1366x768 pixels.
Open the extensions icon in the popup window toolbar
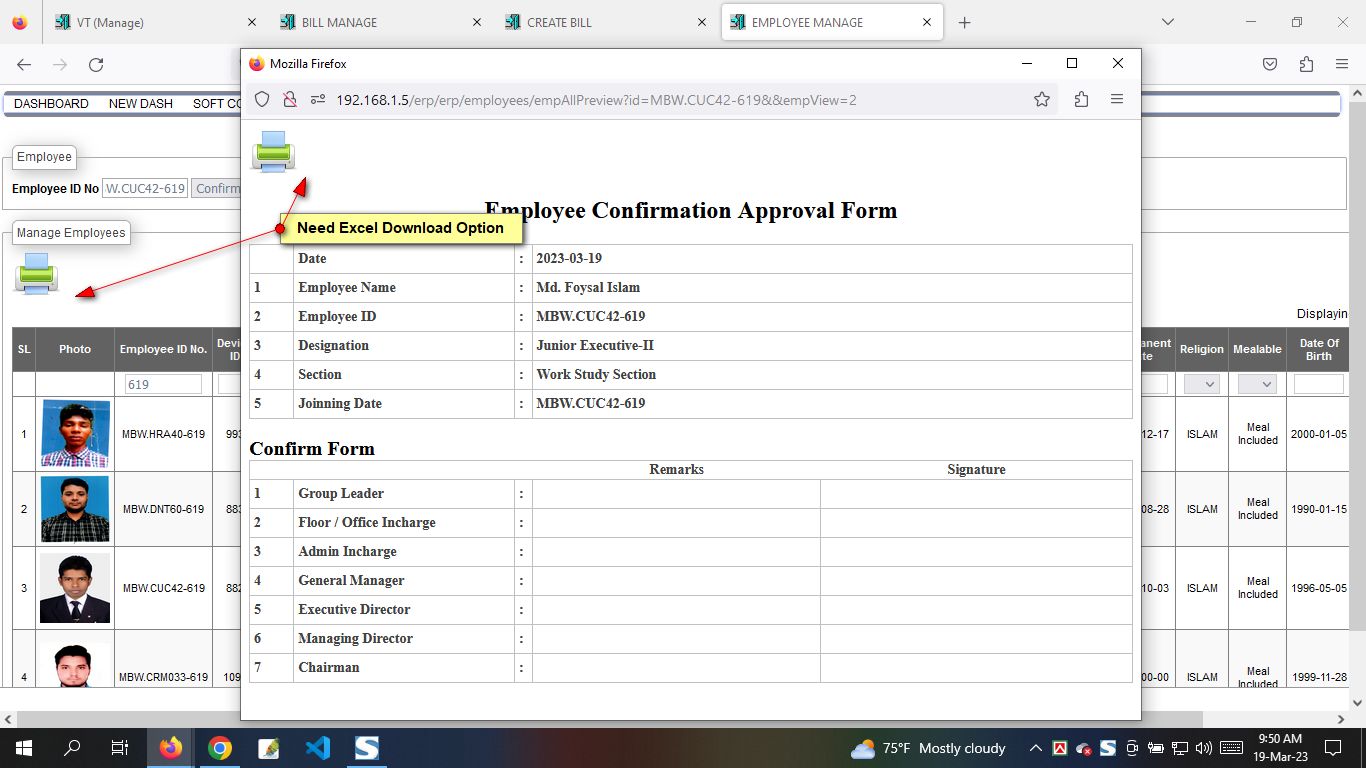coord(1081,100)
